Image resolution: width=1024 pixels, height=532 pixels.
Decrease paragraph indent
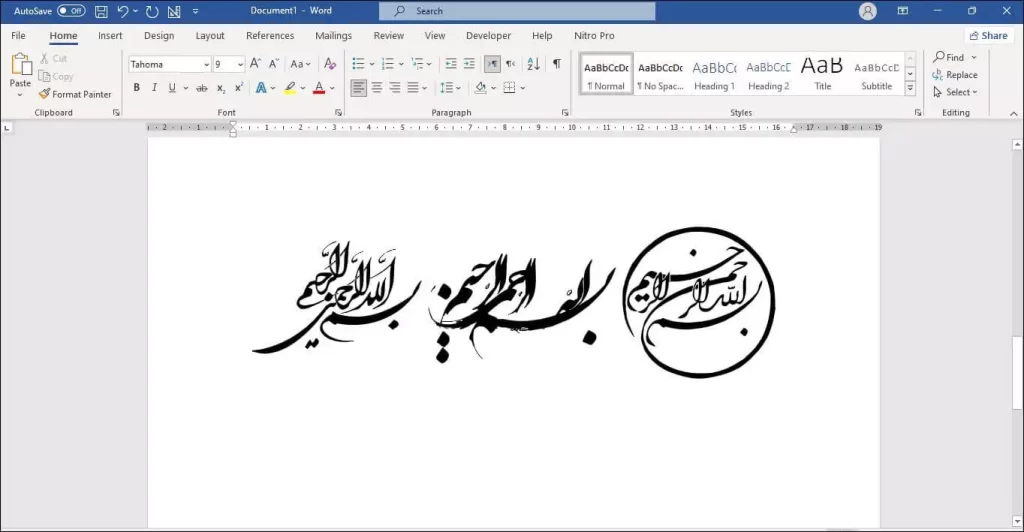(451, 63)
